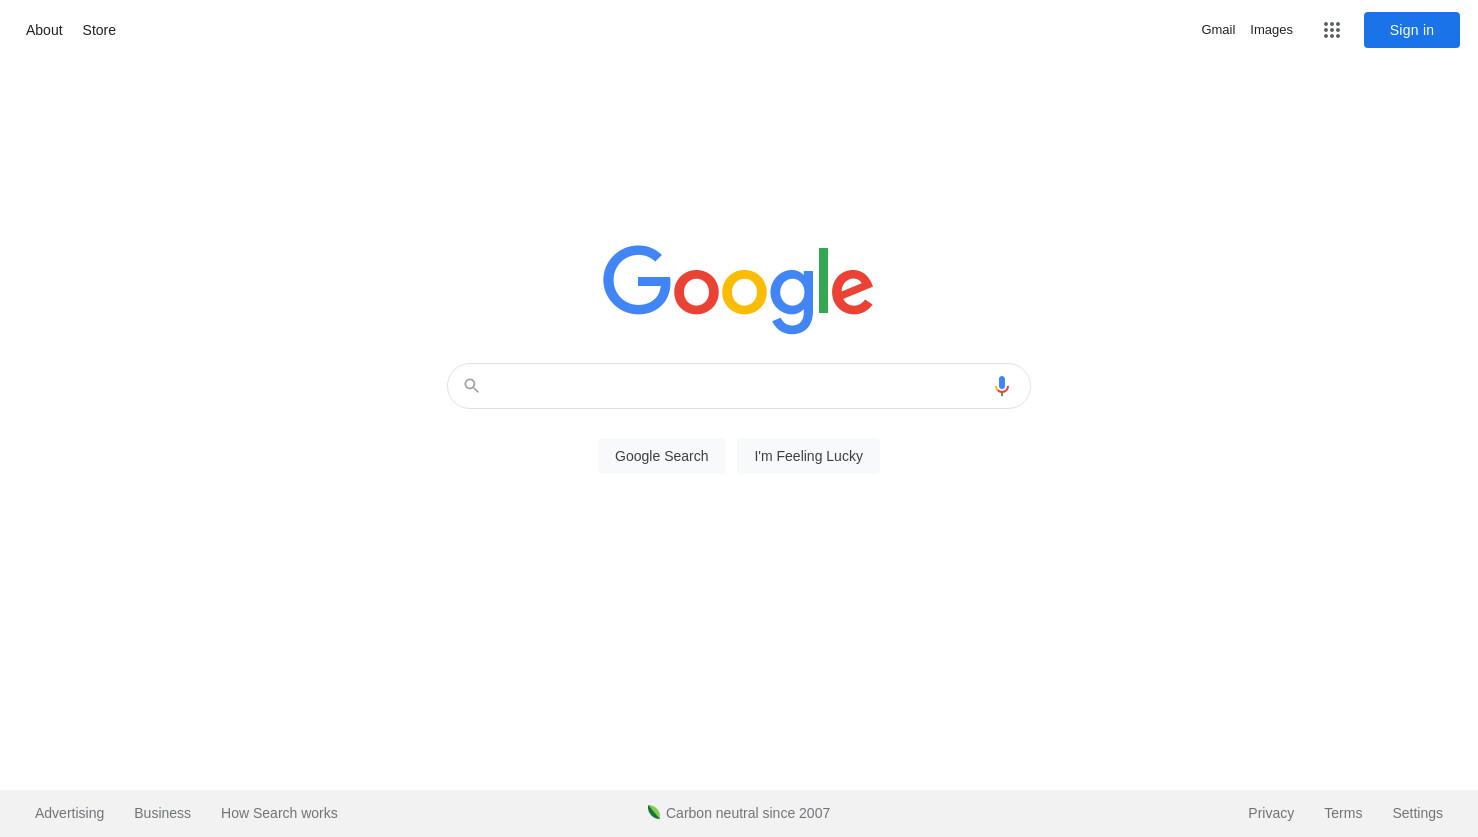
Task: Click the Google logo
Action: [x=738, y=289]
